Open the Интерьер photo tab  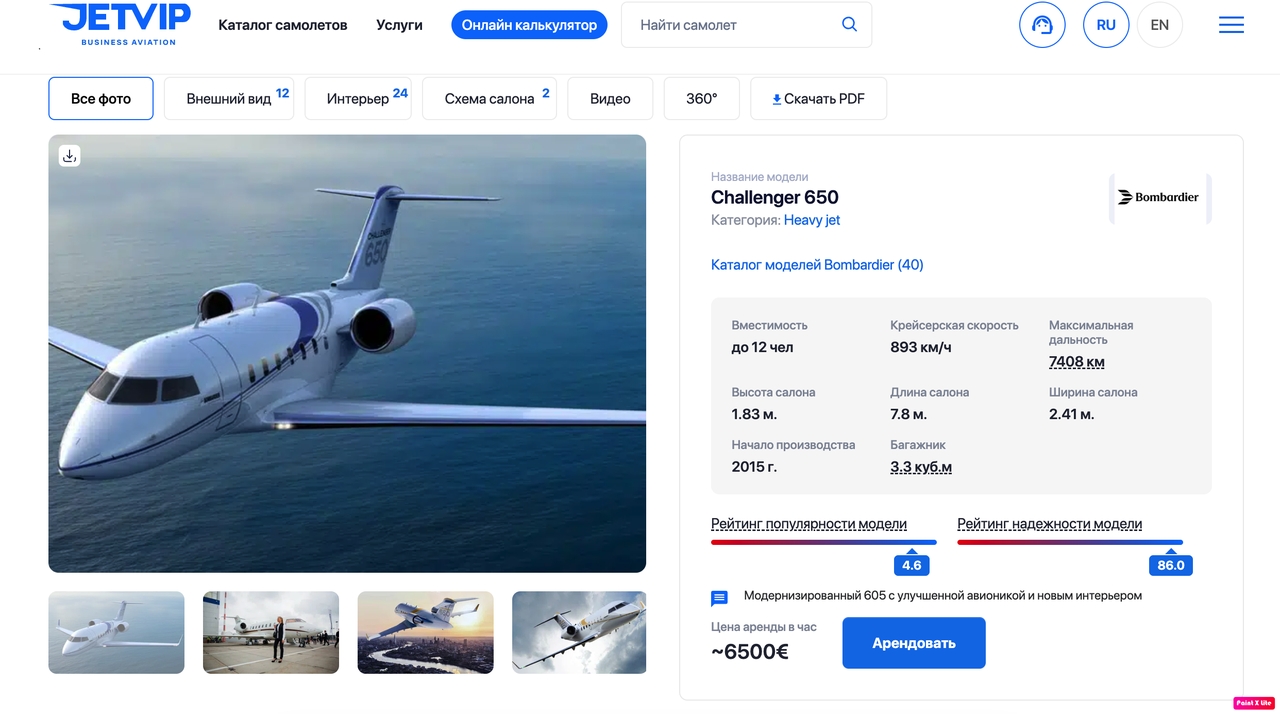click(x=358, y=99)
